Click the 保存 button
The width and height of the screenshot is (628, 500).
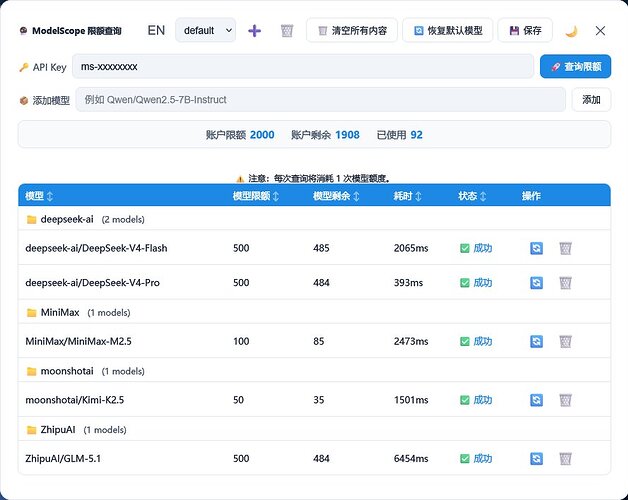pyautogui.click(x=525, y=30)
